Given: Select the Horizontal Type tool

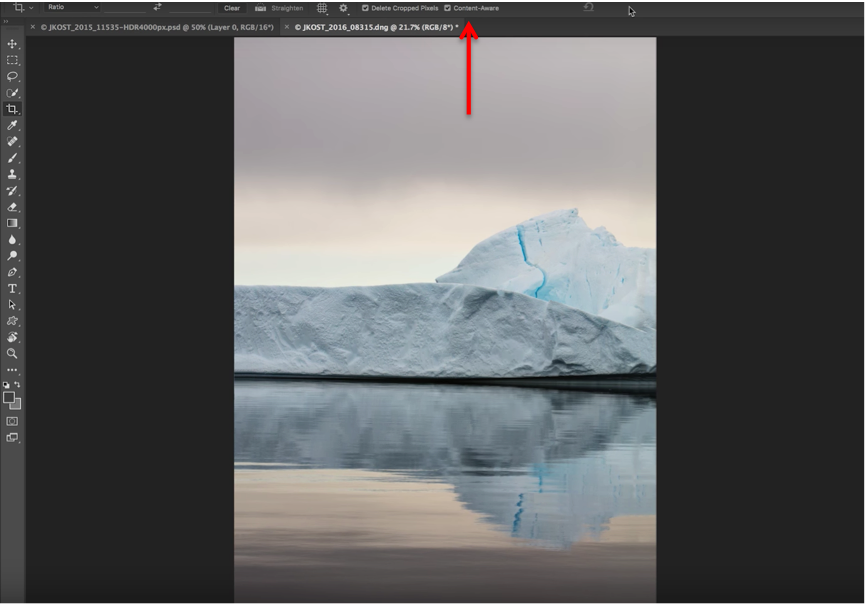Looking at the screenshot, I should (x=13, y=288).
